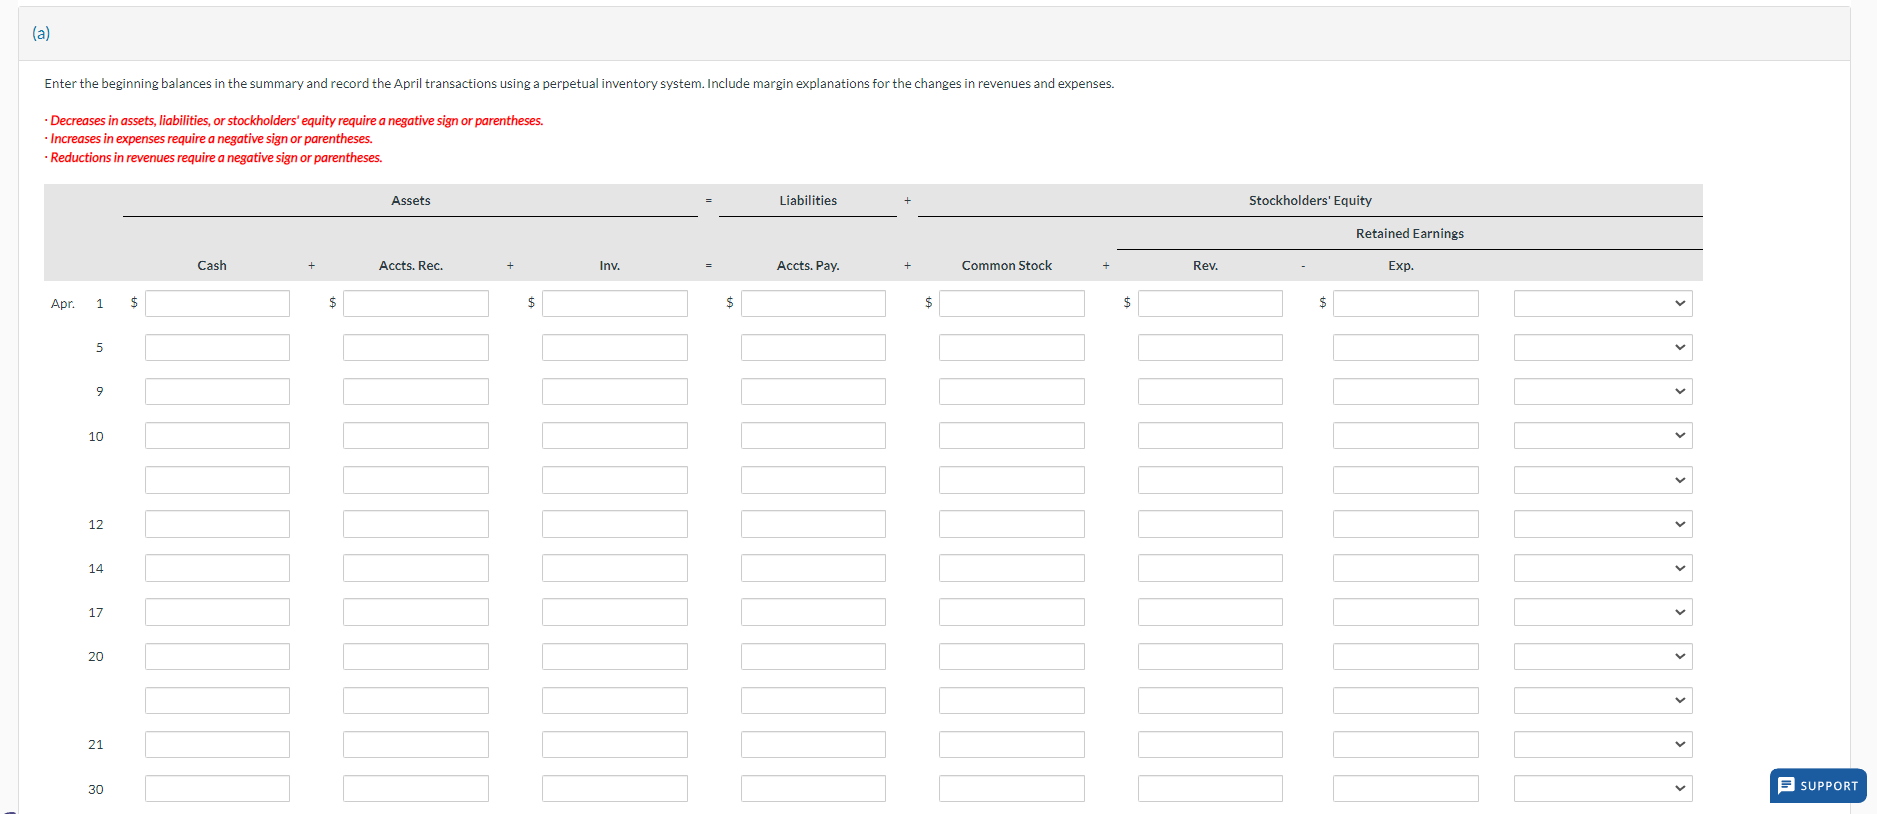Open margin explanation dropdown for day 9 row
The height and width of the screenshot is (814, 1877).
click(x=1603, y=391)
